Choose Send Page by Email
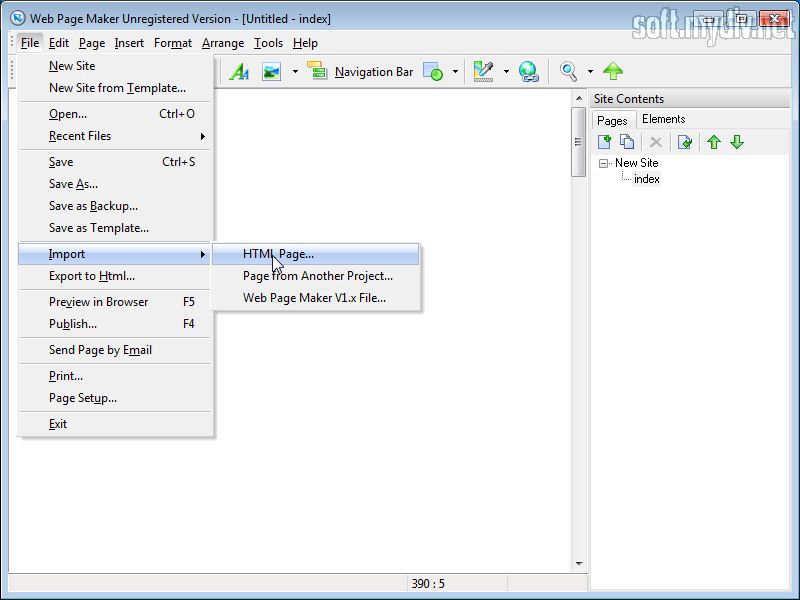The height and width of the screenshot is (600, 800). pos(115,349)
